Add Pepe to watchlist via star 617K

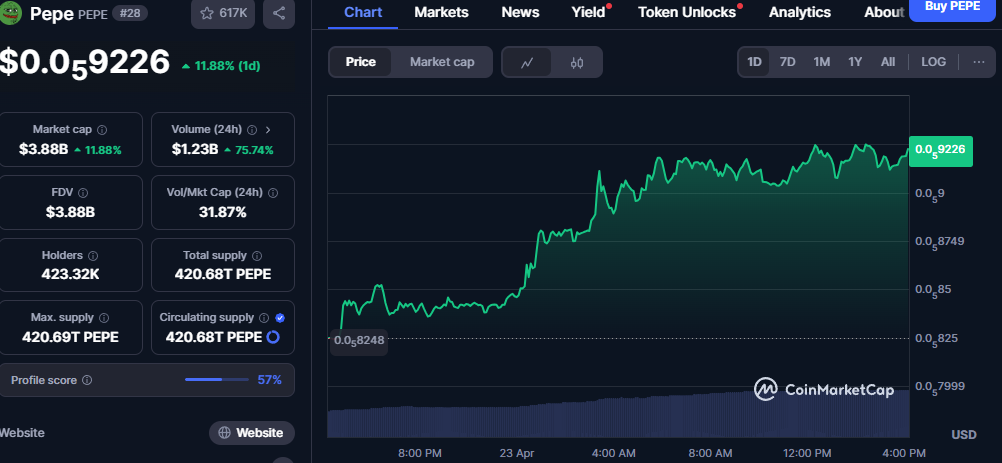[223, 13]
